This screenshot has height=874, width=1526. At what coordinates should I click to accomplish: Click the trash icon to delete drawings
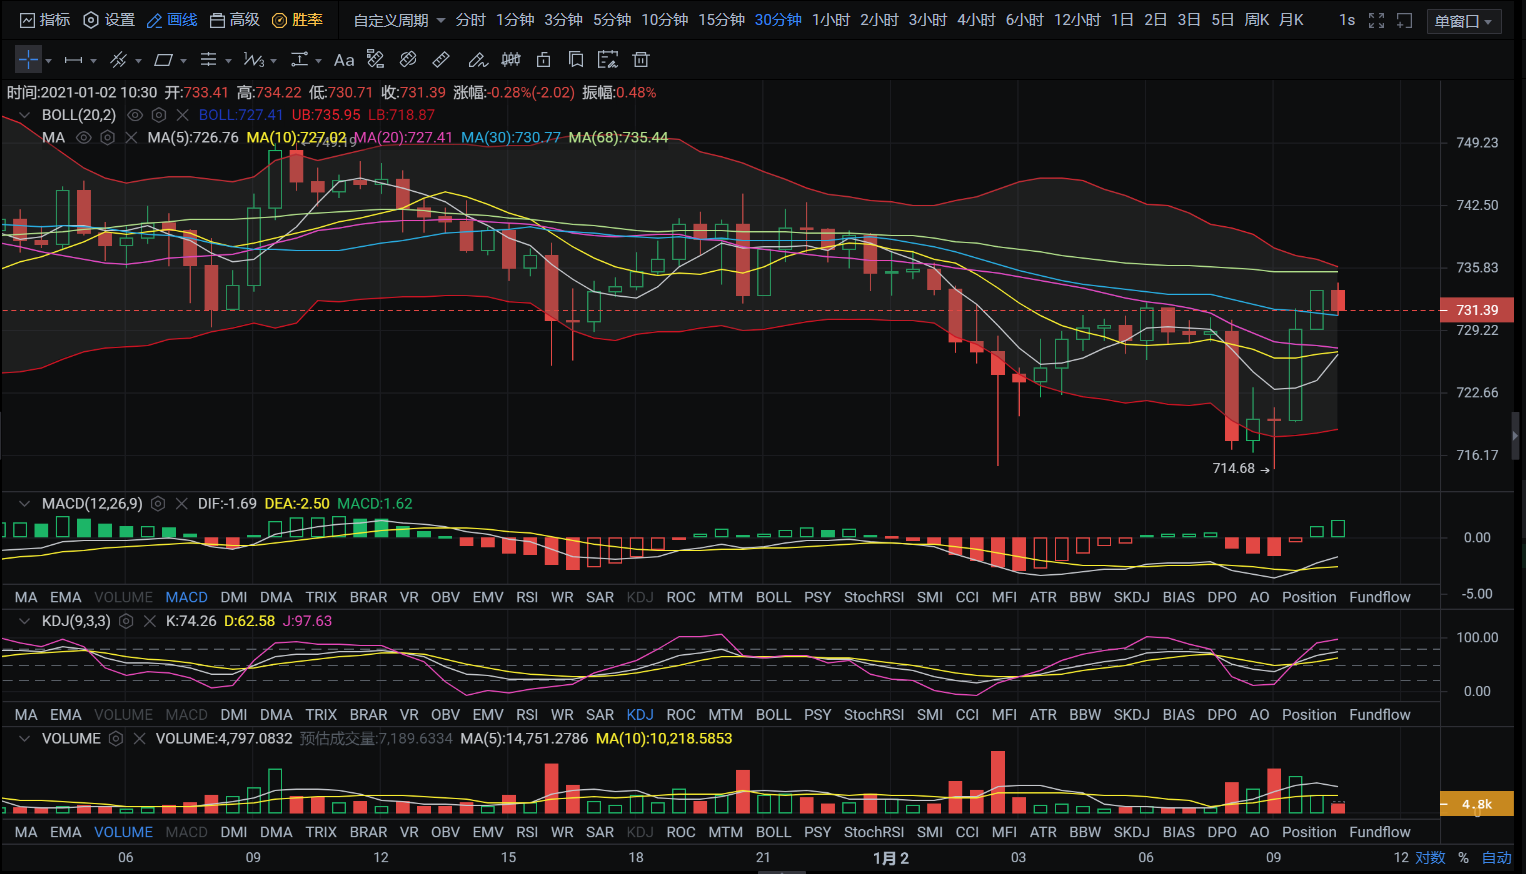pyautogui.click(x=641, y=60)
